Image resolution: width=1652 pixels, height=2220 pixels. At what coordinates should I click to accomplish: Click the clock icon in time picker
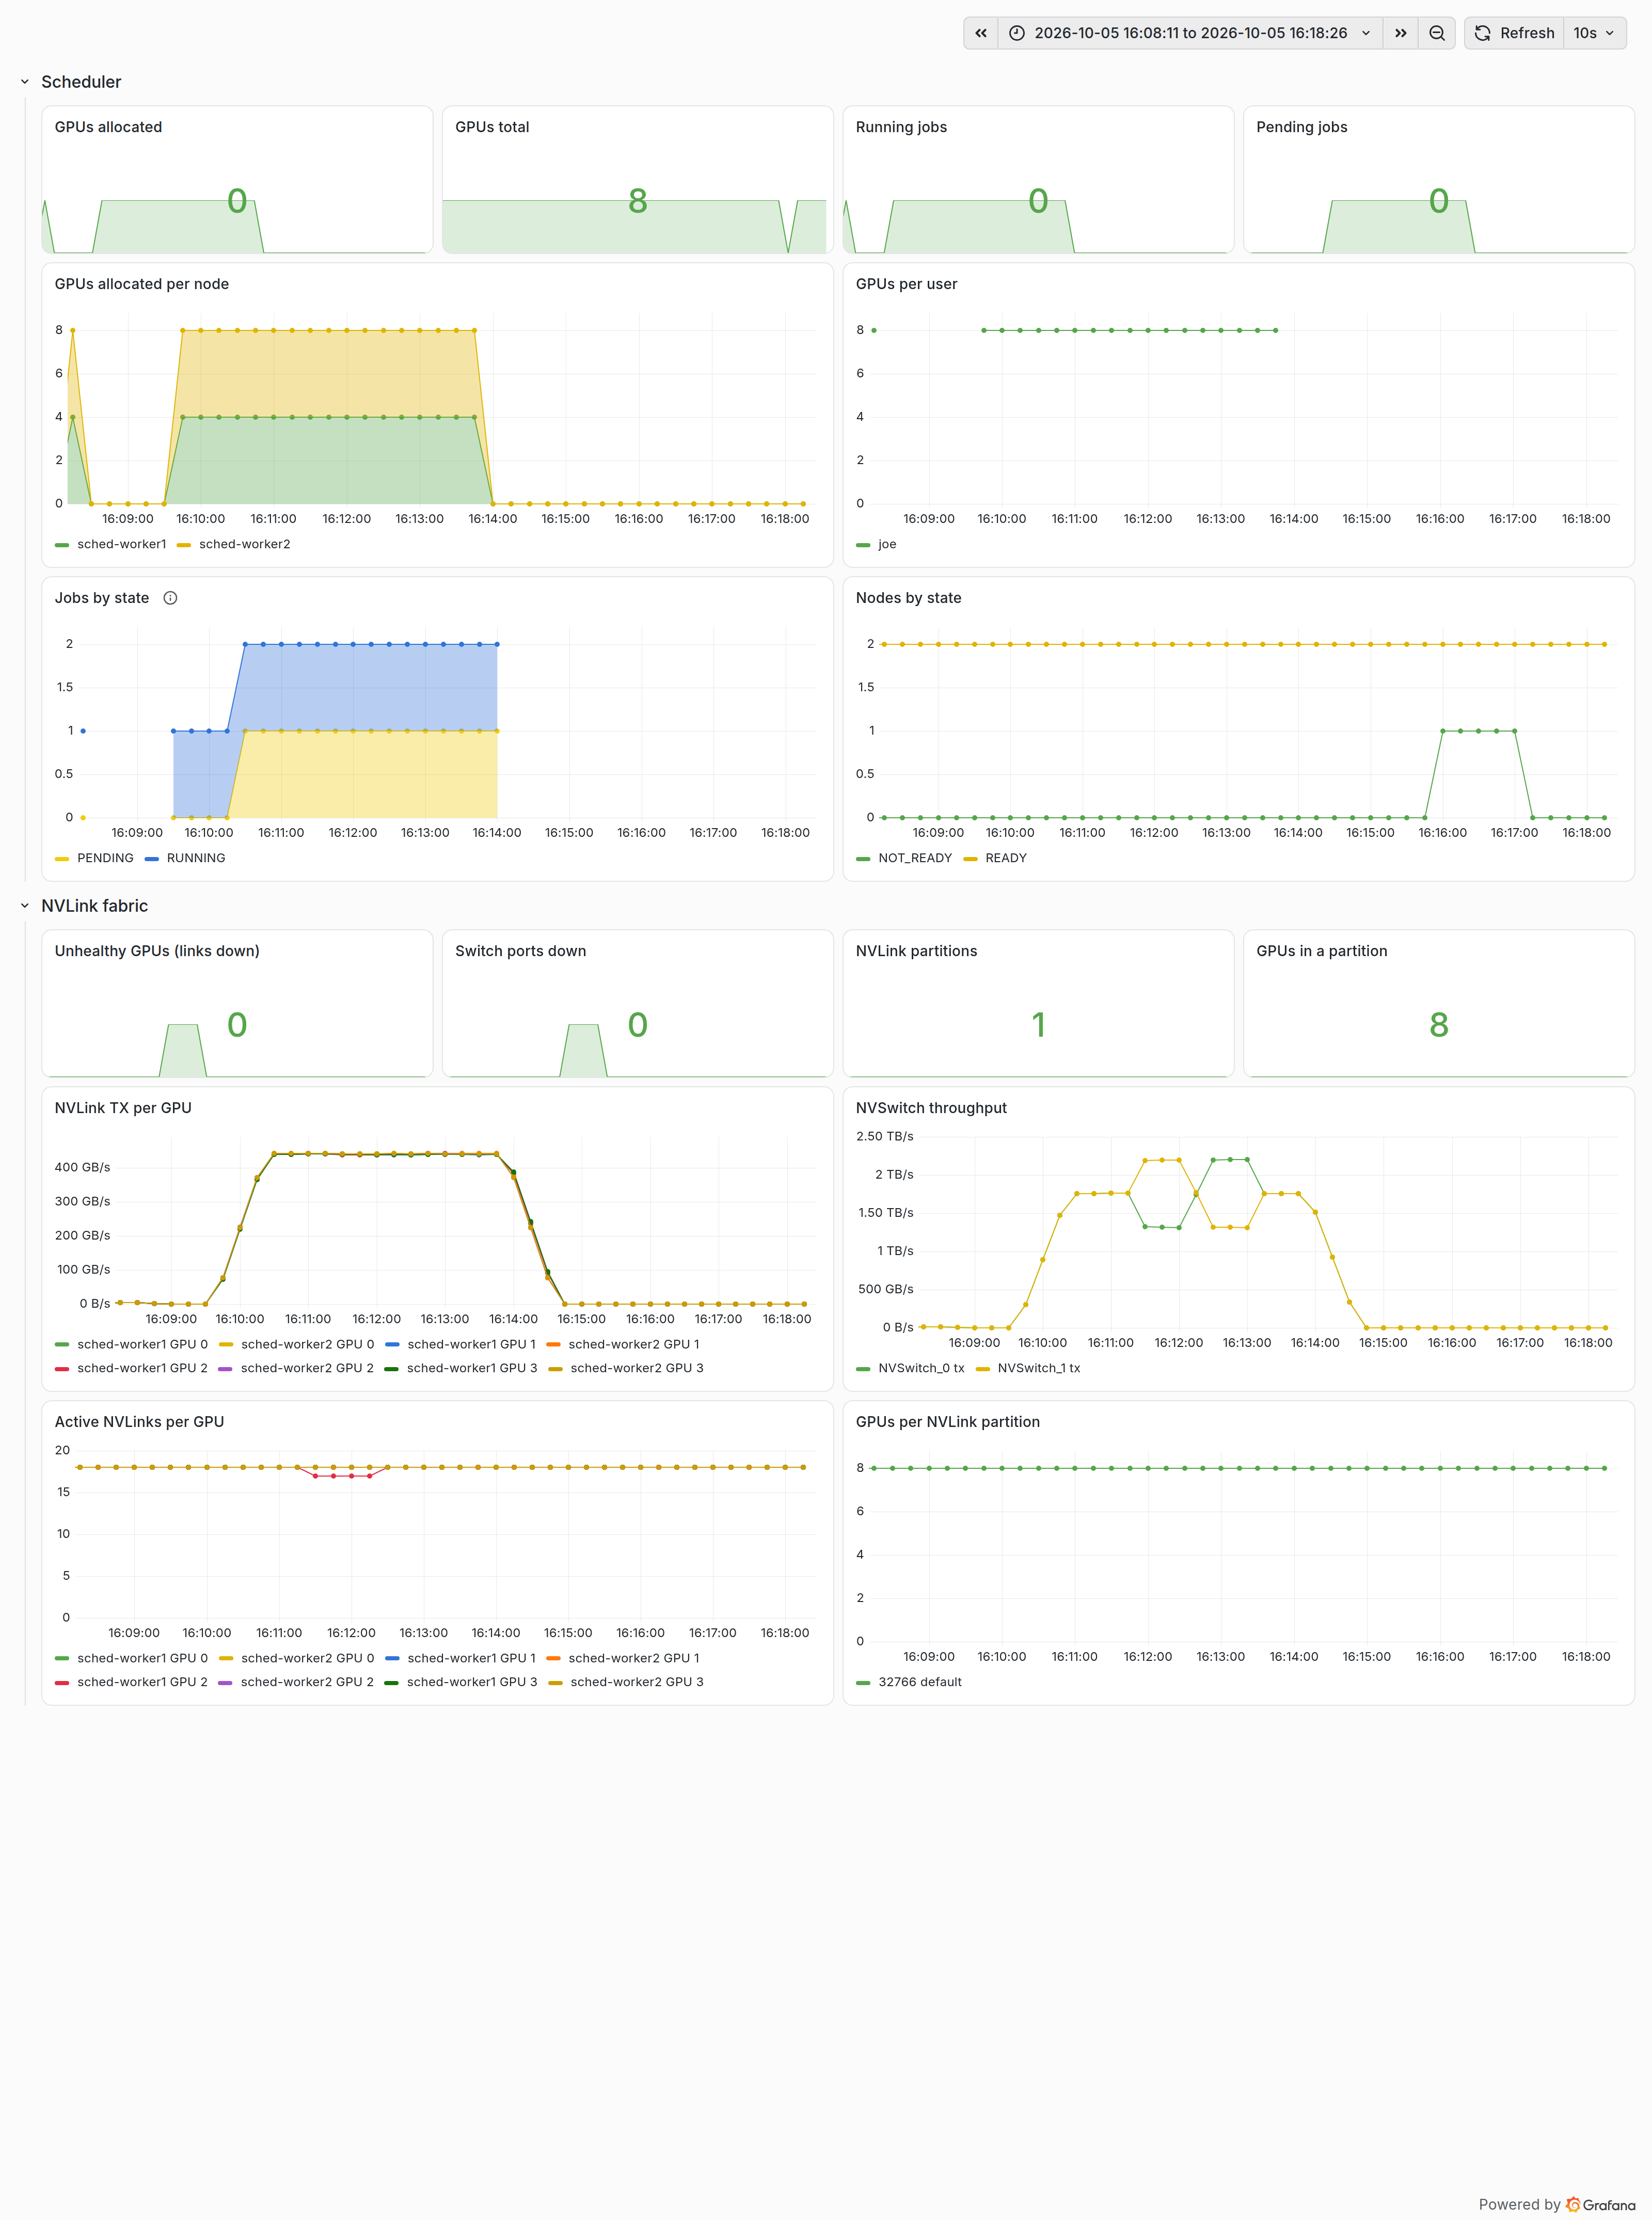pos(1017,33)
